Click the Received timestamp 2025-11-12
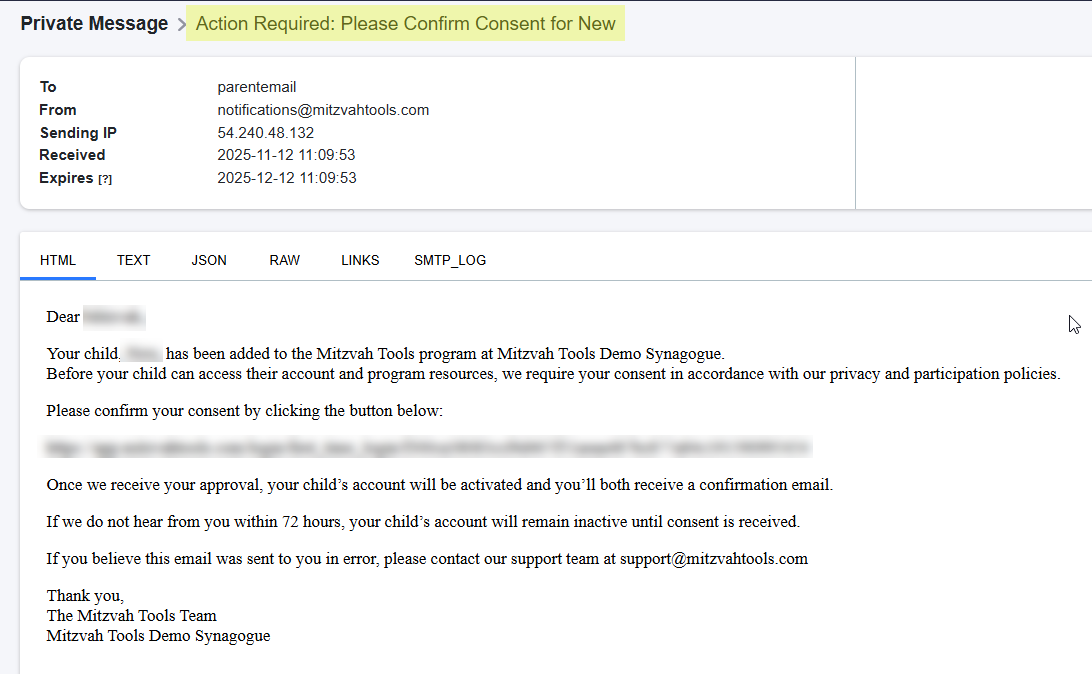Screen dimensions: 1092x674 (x=286, y=155)
